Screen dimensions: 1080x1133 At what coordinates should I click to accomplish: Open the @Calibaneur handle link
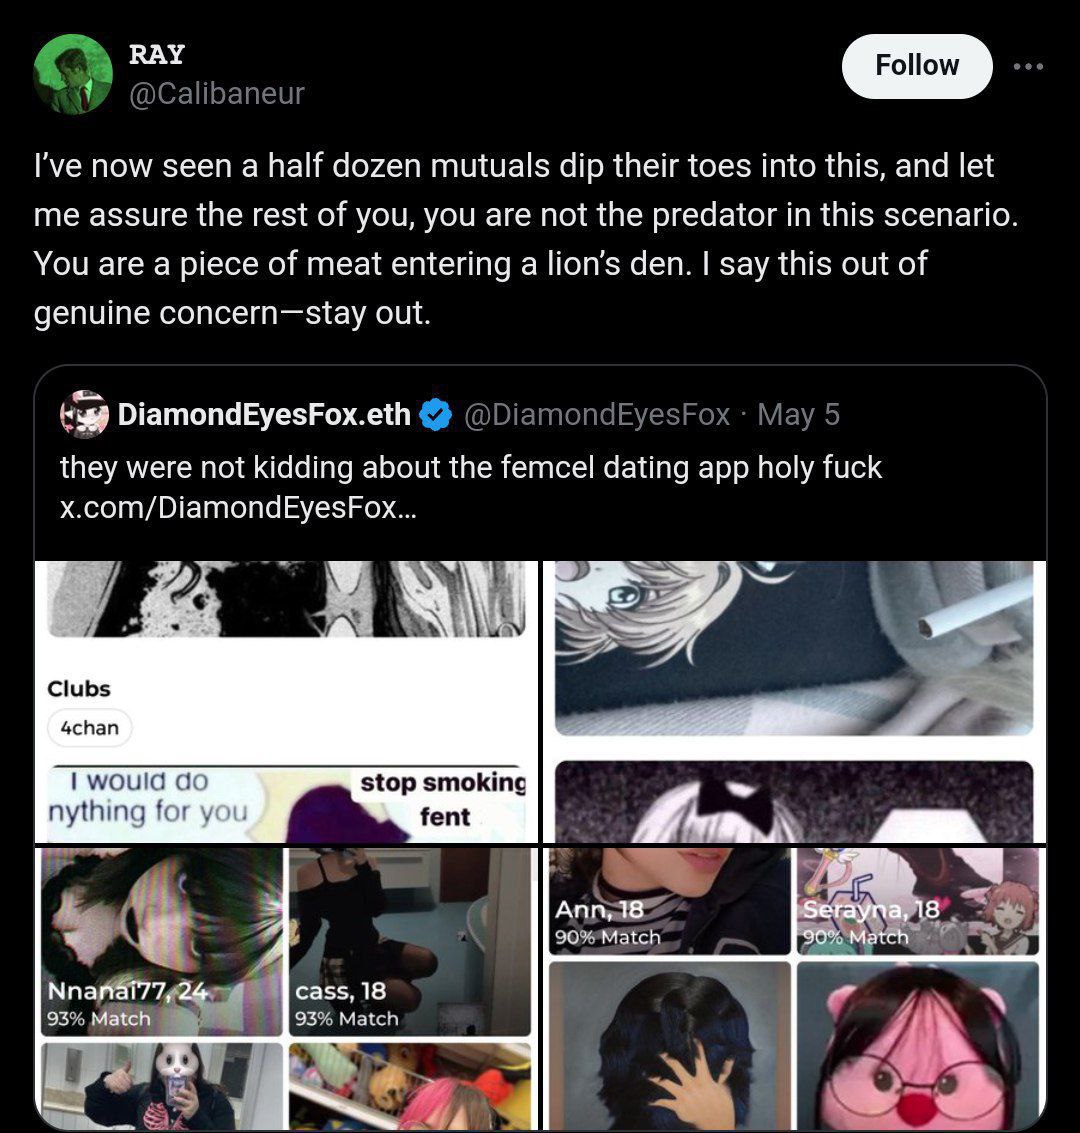(x=217, y=93)
